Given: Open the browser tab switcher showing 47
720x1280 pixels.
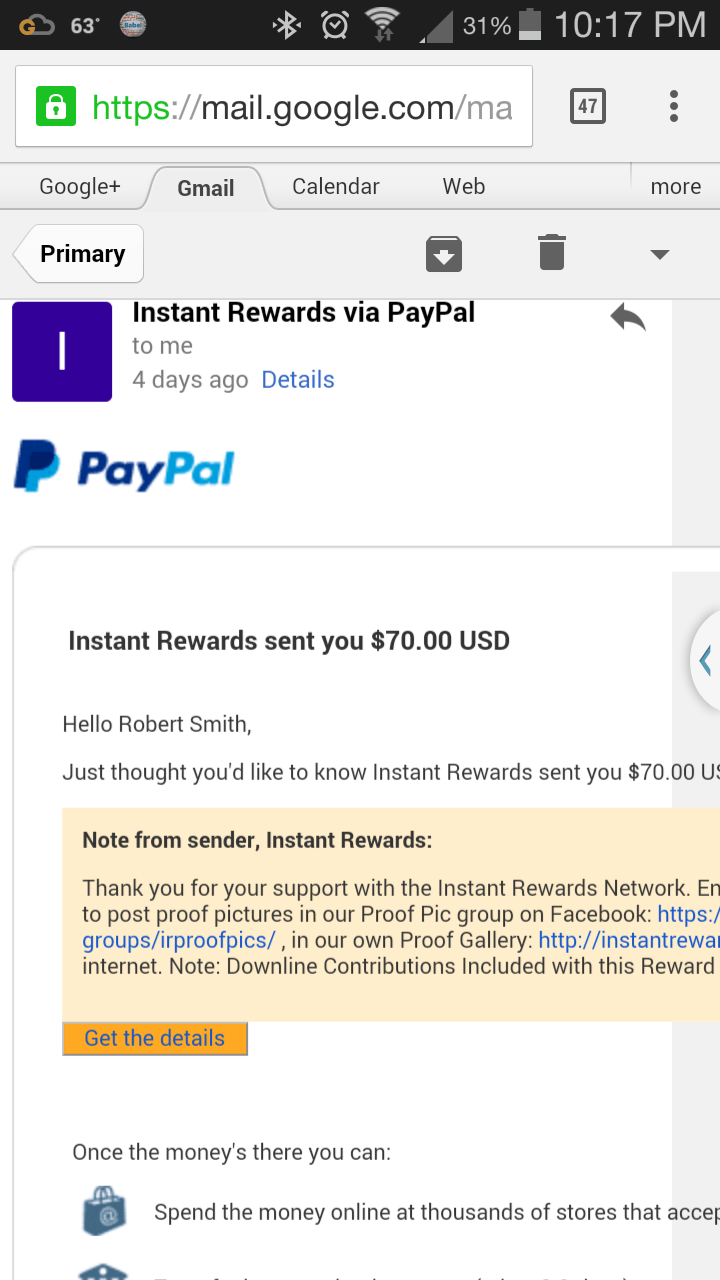Looking at the screenshot, I should click(x=588, y=106).
